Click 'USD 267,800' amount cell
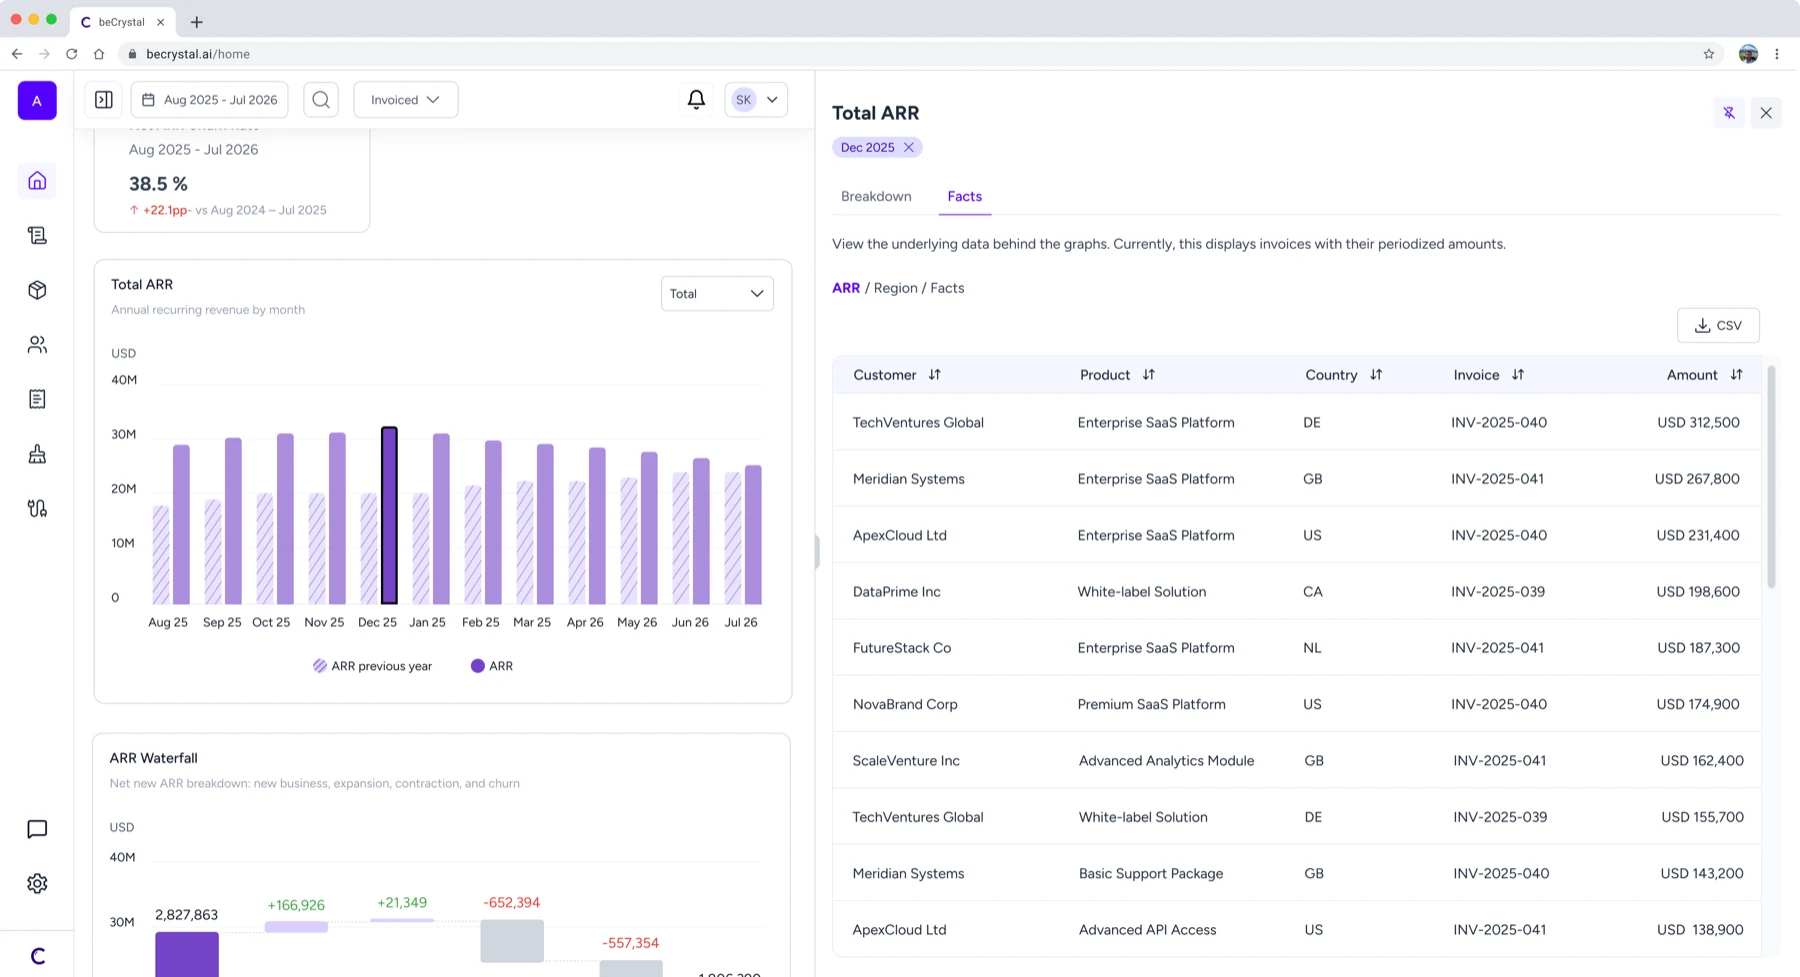 click(x=1697, y=479)
